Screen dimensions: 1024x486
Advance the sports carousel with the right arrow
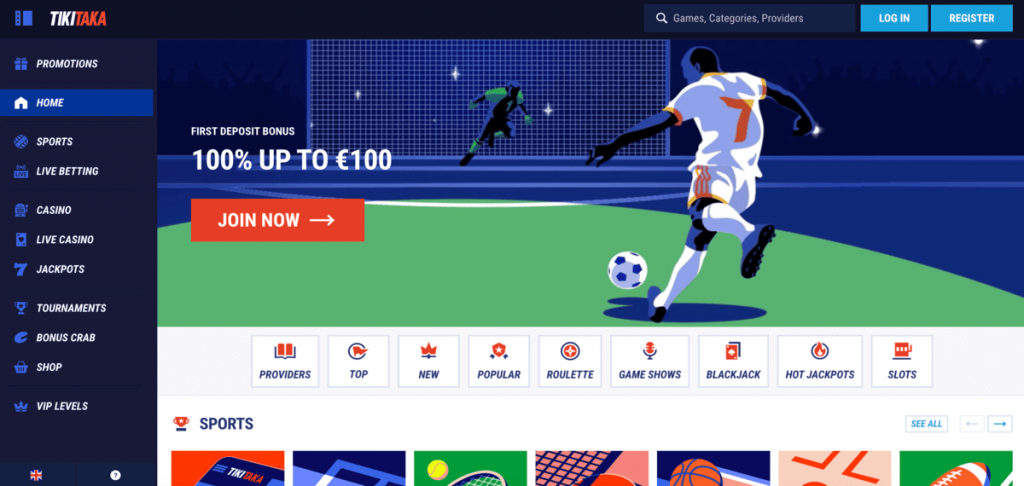pyautogui.click(x=1000, y=424)
